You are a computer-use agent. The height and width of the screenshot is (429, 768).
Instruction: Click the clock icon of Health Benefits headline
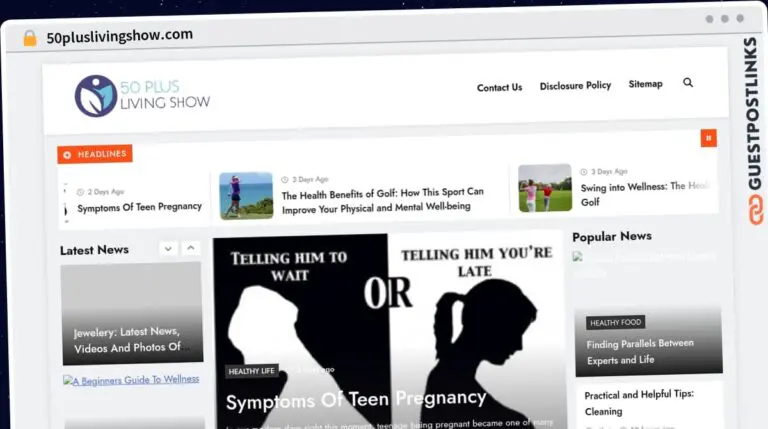pyautogui.click(x=285, y=180)
